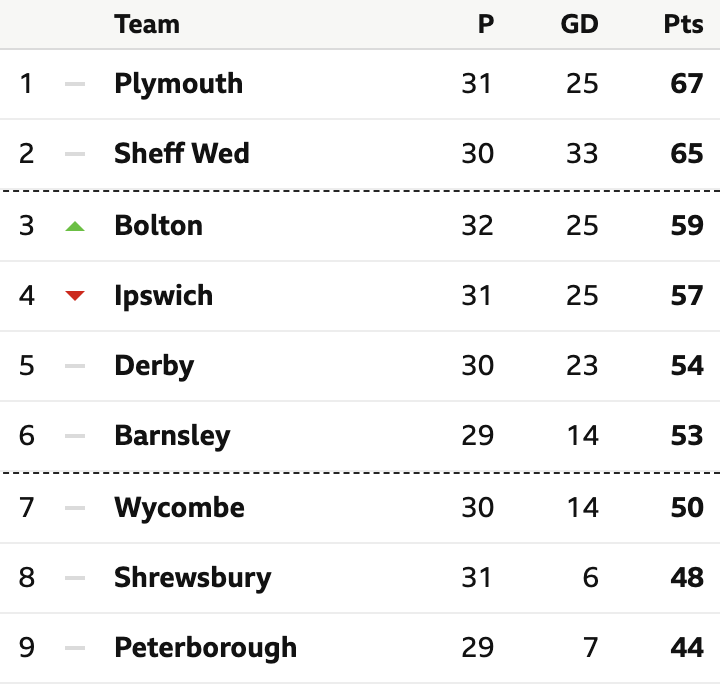Select the Pts column header
The height and width of the screenshot is (692, 724).
683,24
